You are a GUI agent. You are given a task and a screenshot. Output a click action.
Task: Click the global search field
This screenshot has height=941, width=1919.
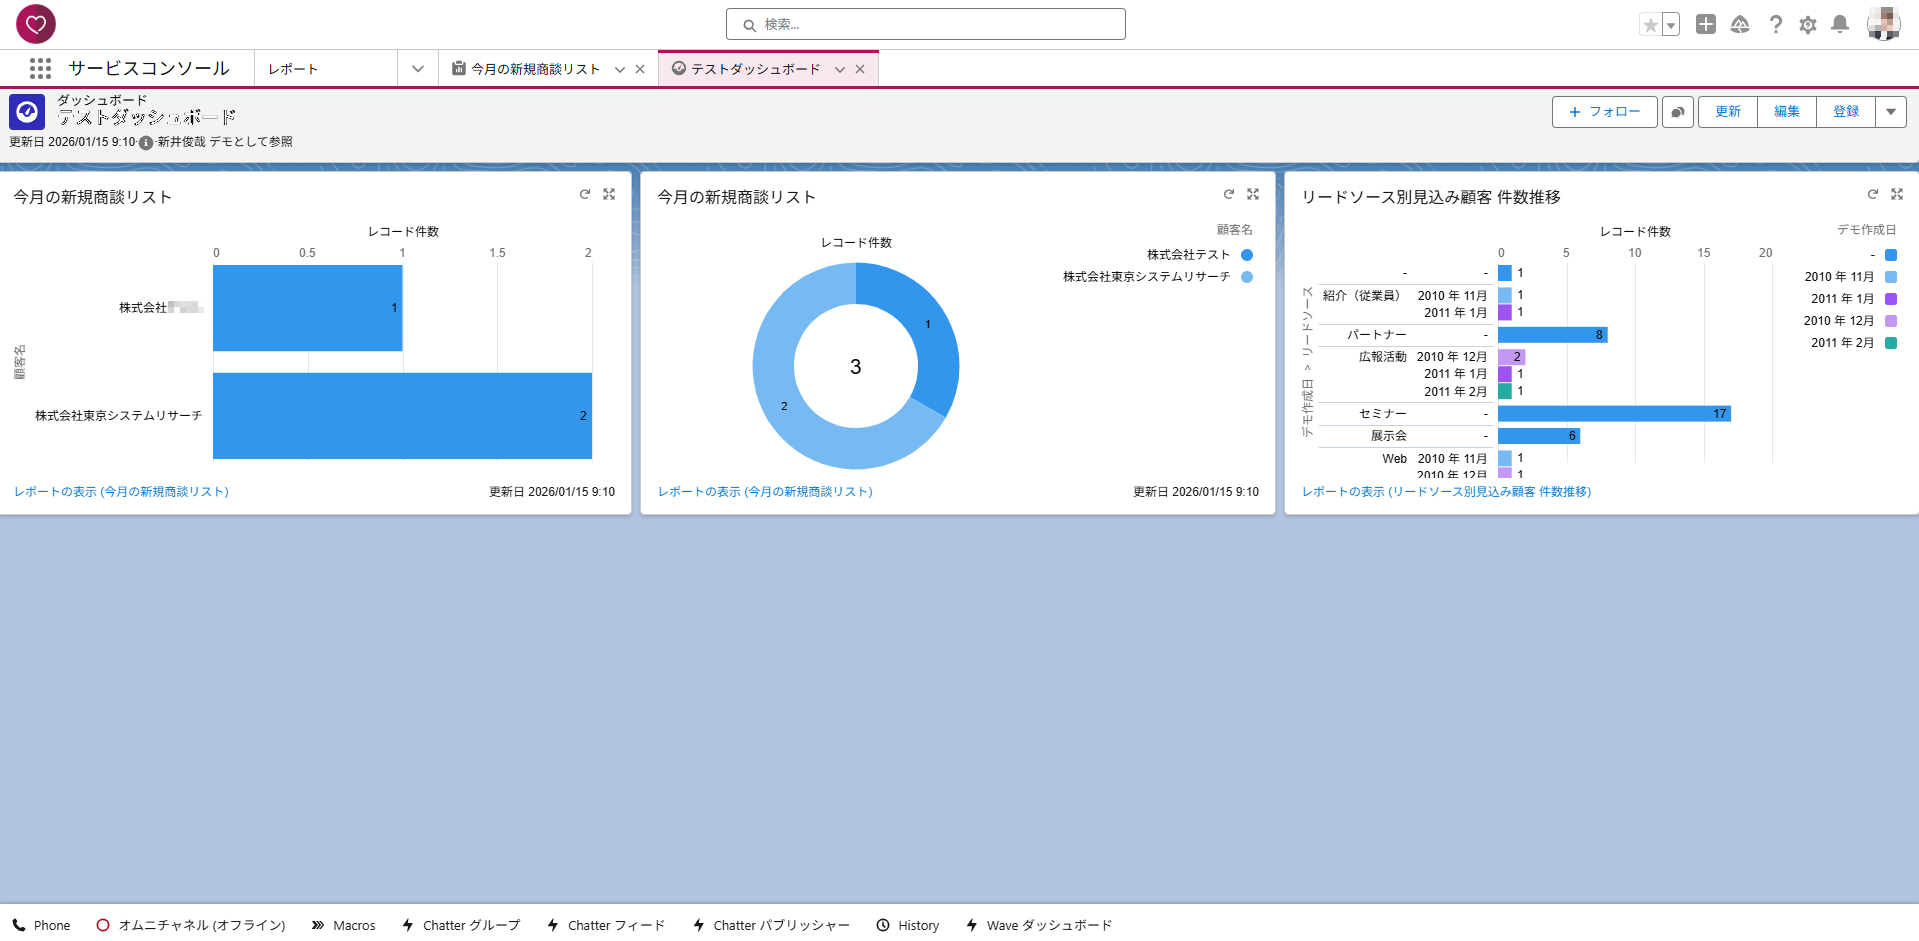pos(925,24)
